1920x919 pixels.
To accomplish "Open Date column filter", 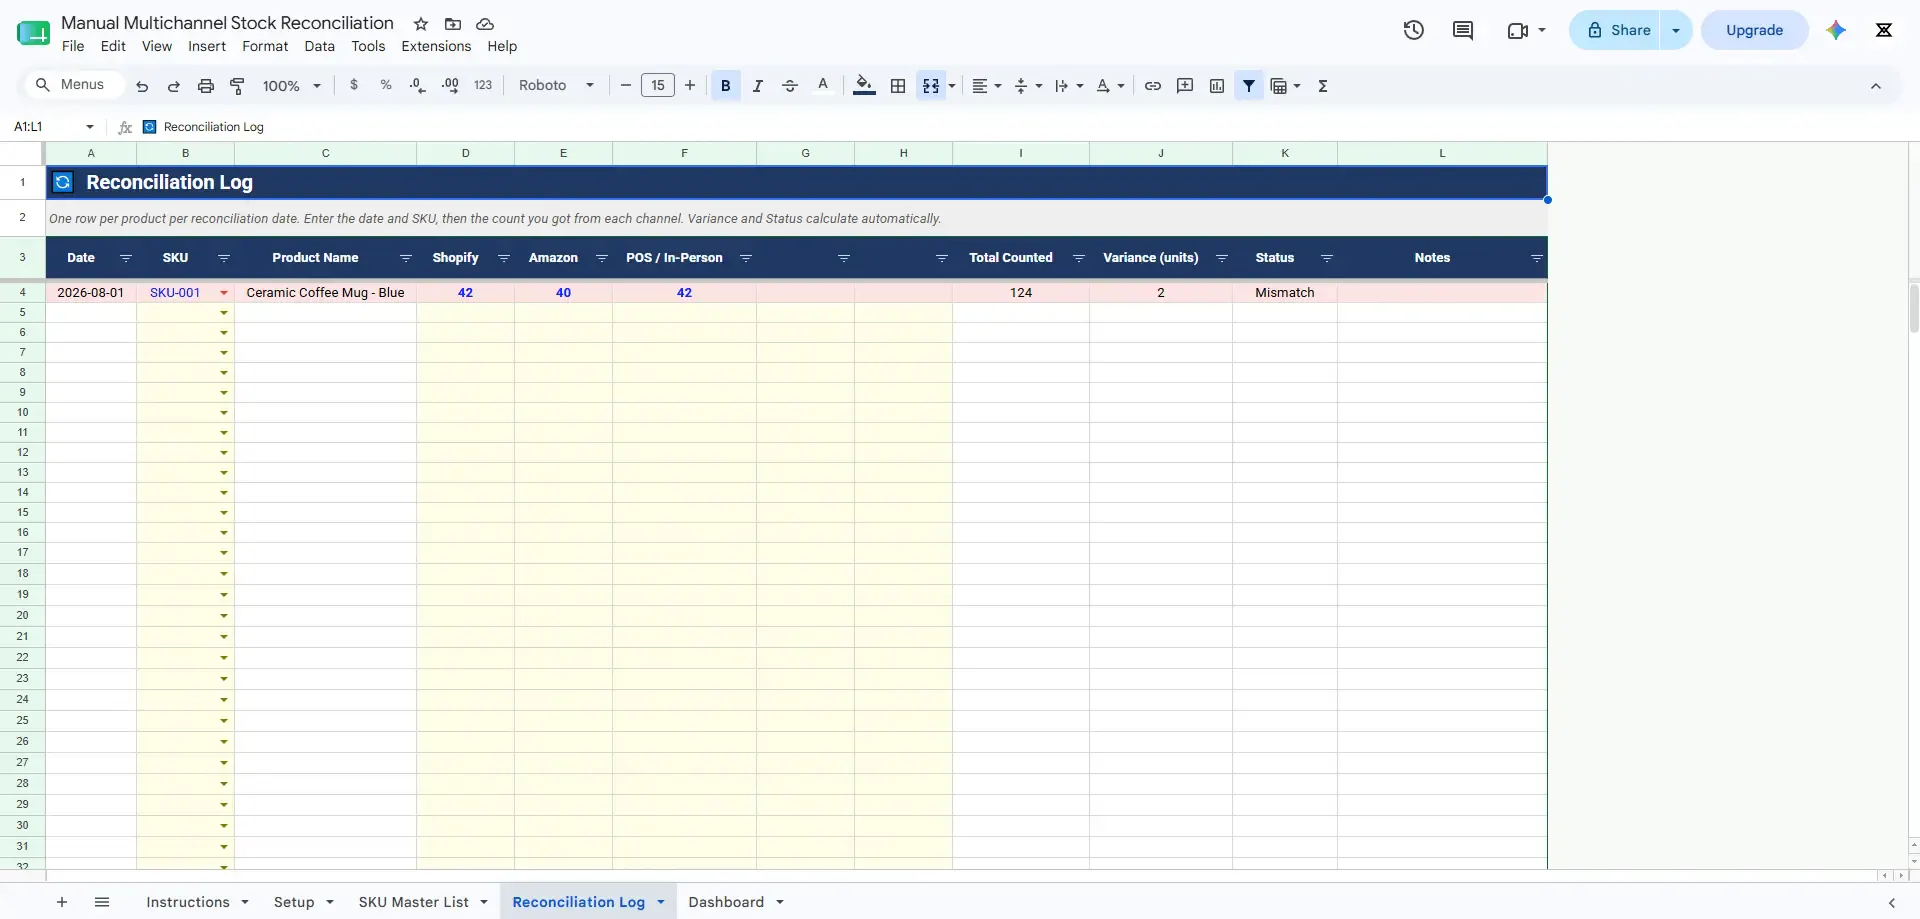I will pos(126,258).
